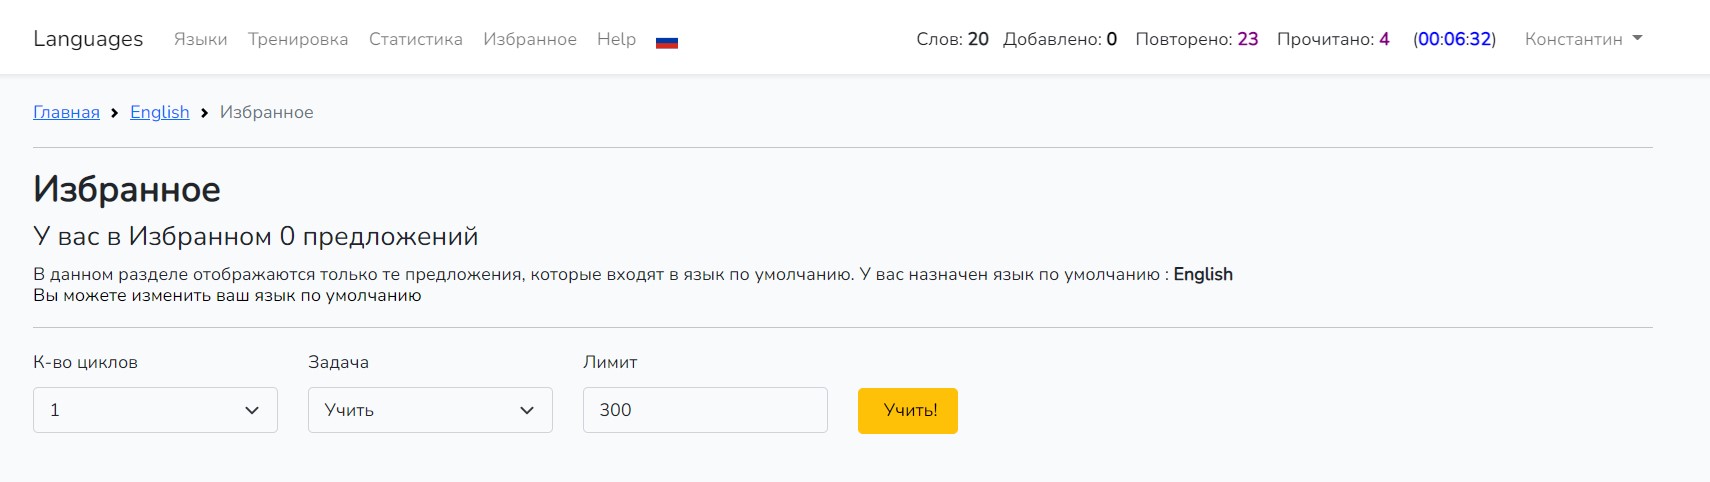Click the session timer 00:06:32

tap(1454, 39)
